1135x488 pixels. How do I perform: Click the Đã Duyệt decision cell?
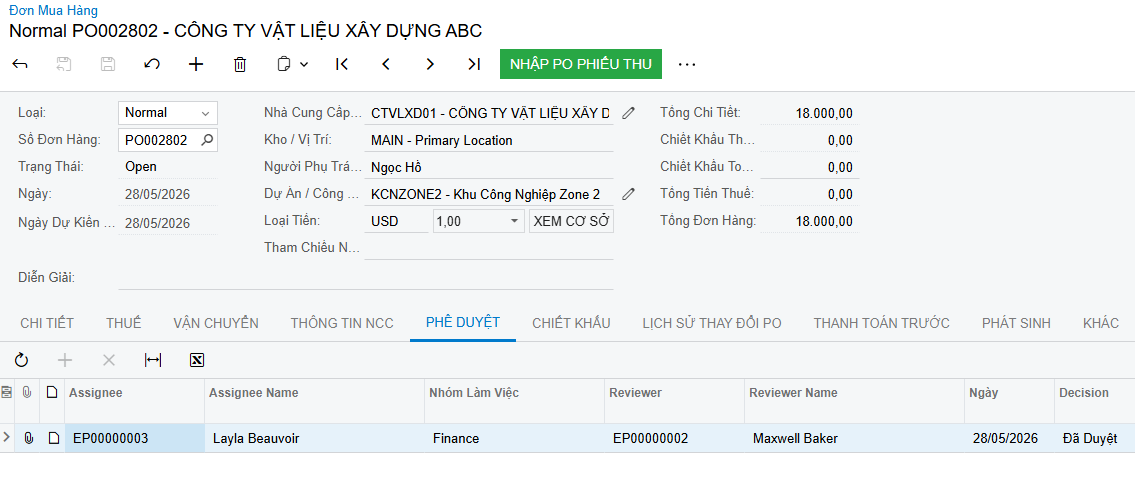(x=1094, y=438)
